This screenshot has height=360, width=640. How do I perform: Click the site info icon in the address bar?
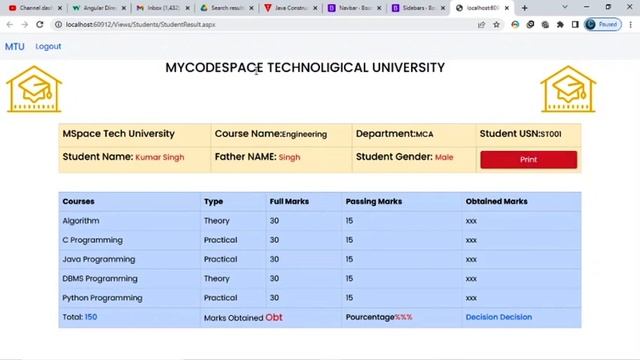click(x=58, y=24)
